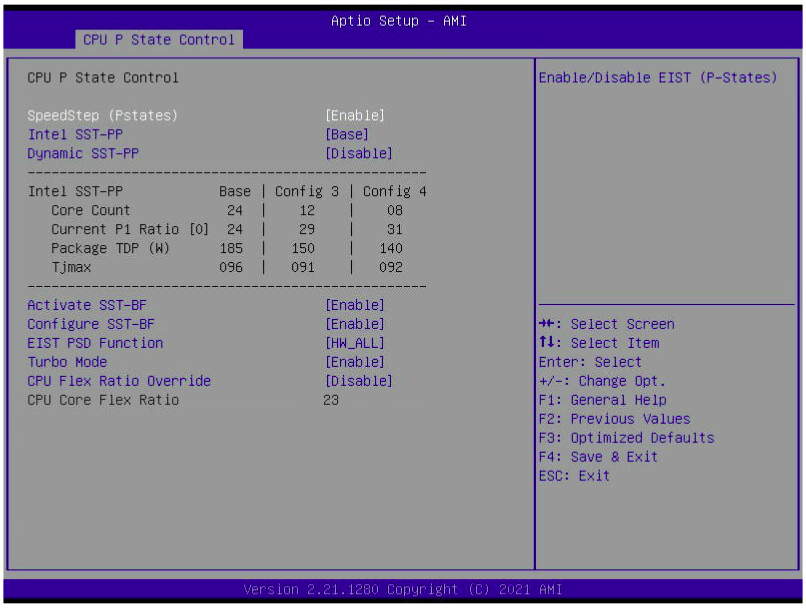The image size is (806, 608).
Task: Click the F2: Previous Values hint
Action: [614, 419]
